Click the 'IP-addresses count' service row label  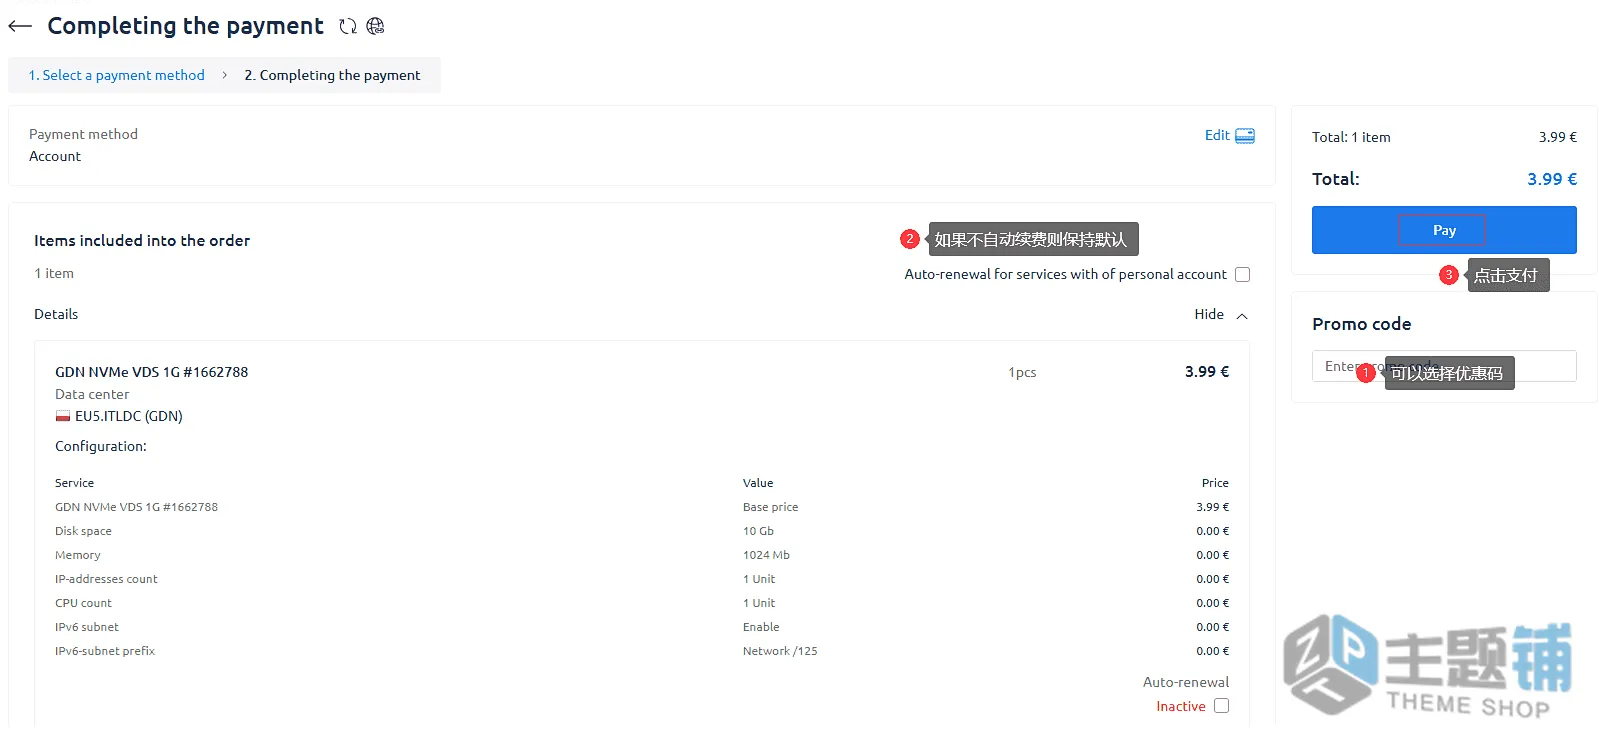point(106,579)
